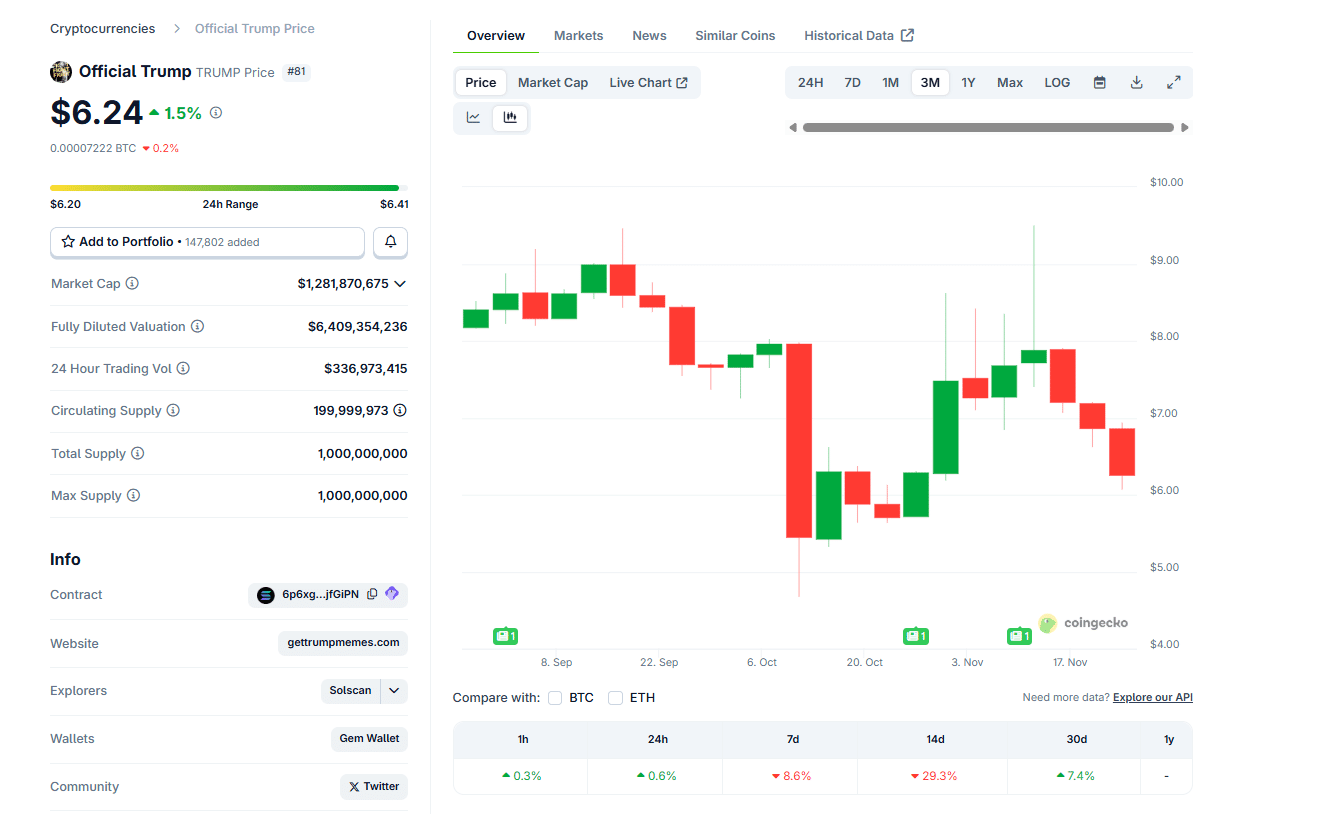Open the gettrumpmemes.com website link
Screen dimensions: 1329x814
pos(342,643)
